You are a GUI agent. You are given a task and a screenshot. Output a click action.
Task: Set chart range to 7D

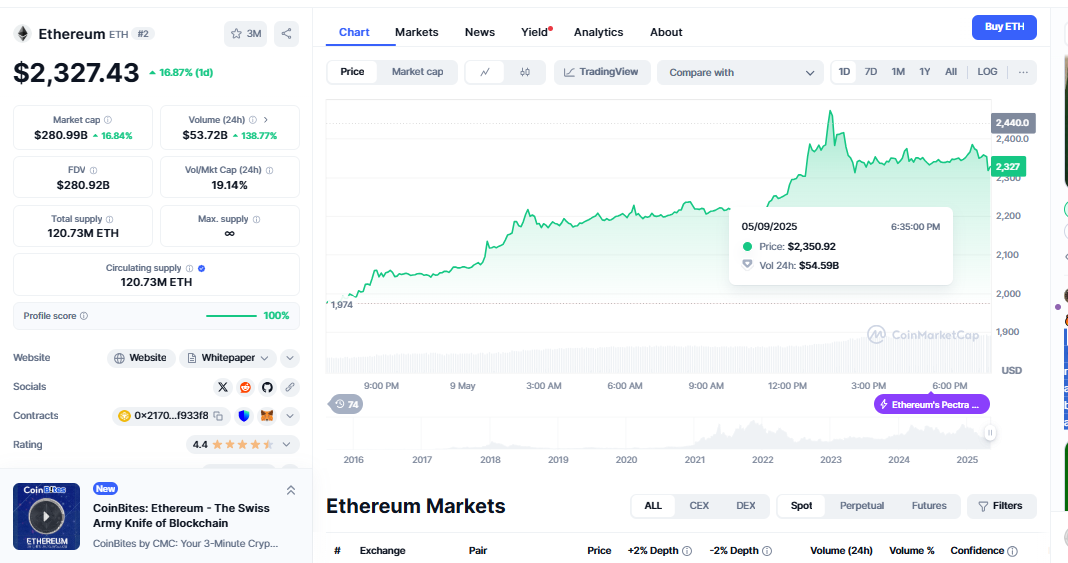tap(870, 72)
